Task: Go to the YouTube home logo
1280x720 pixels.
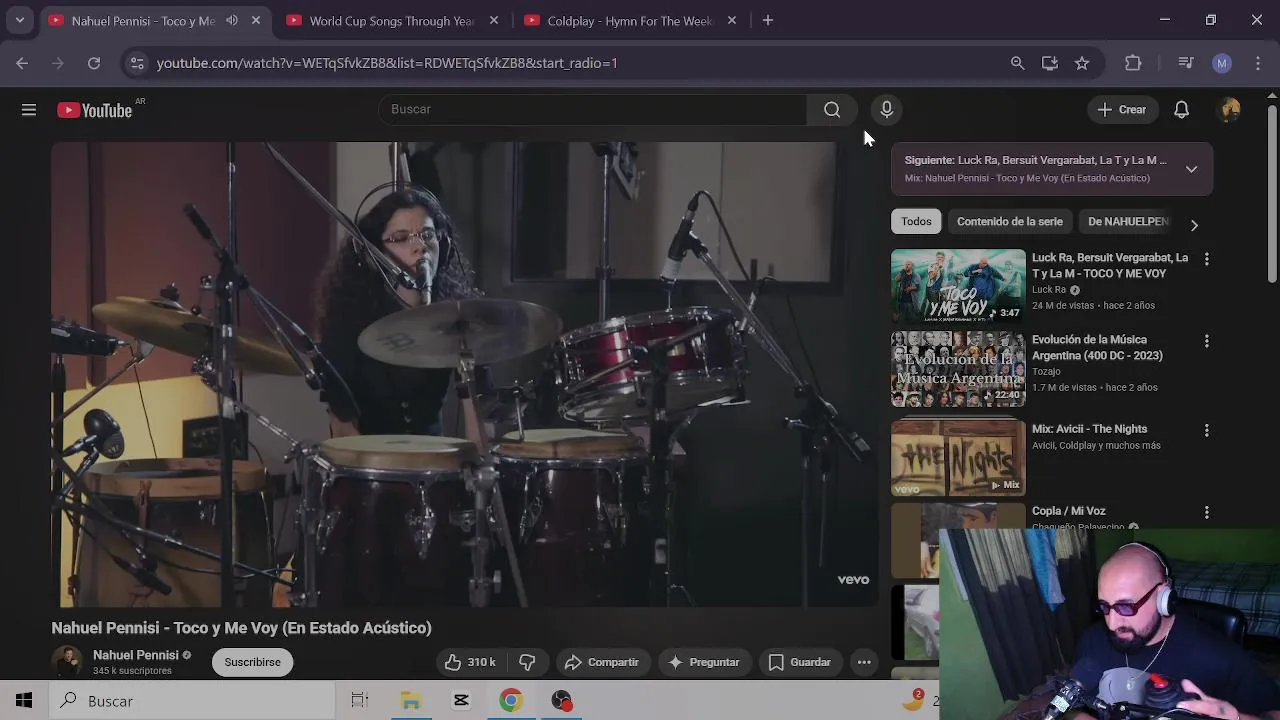Action: [x=95, y=110]
